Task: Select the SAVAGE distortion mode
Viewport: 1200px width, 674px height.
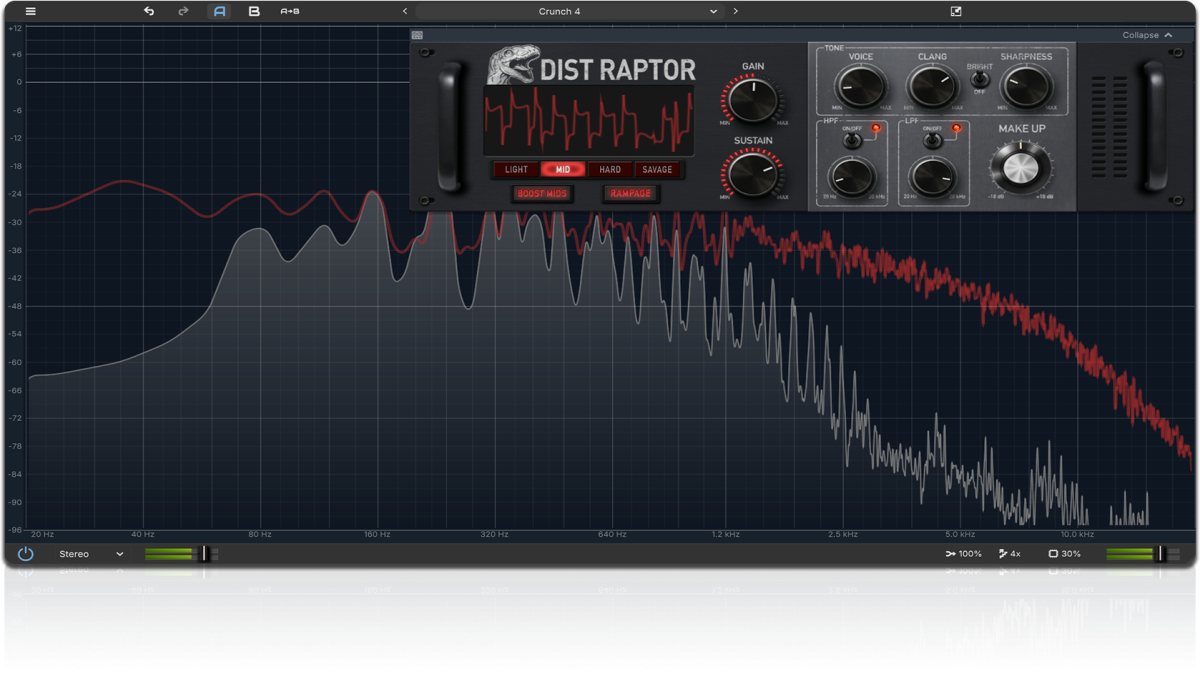Action: tap(657, 170)
